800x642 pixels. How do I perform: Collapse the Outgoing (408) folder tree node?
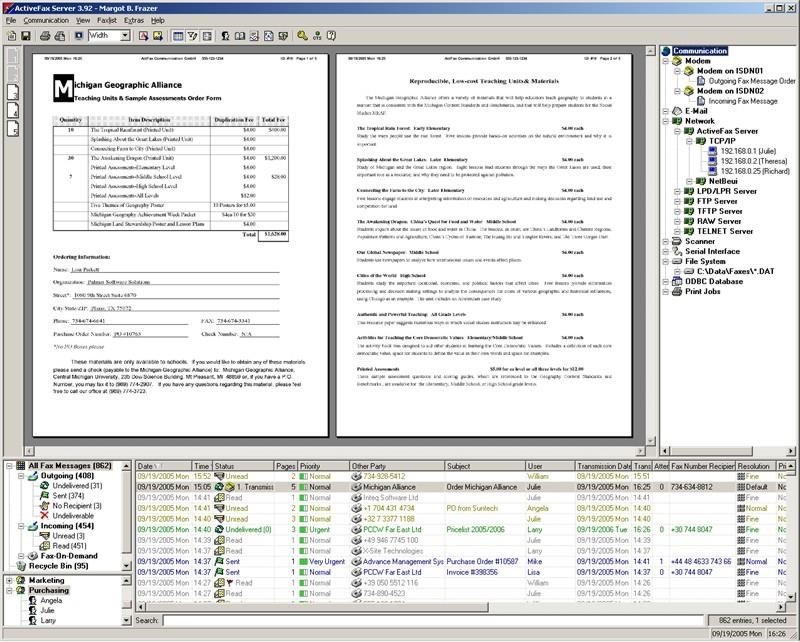[21, 476]
